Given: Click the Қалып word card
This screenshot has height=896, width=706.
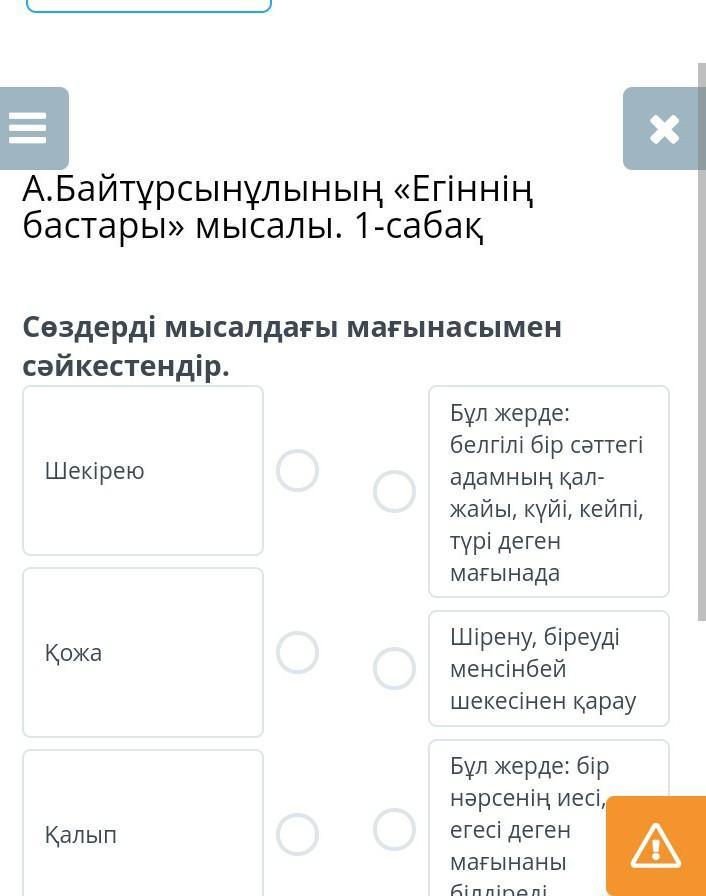Looking at the screenshot, I should click(143, 823).
